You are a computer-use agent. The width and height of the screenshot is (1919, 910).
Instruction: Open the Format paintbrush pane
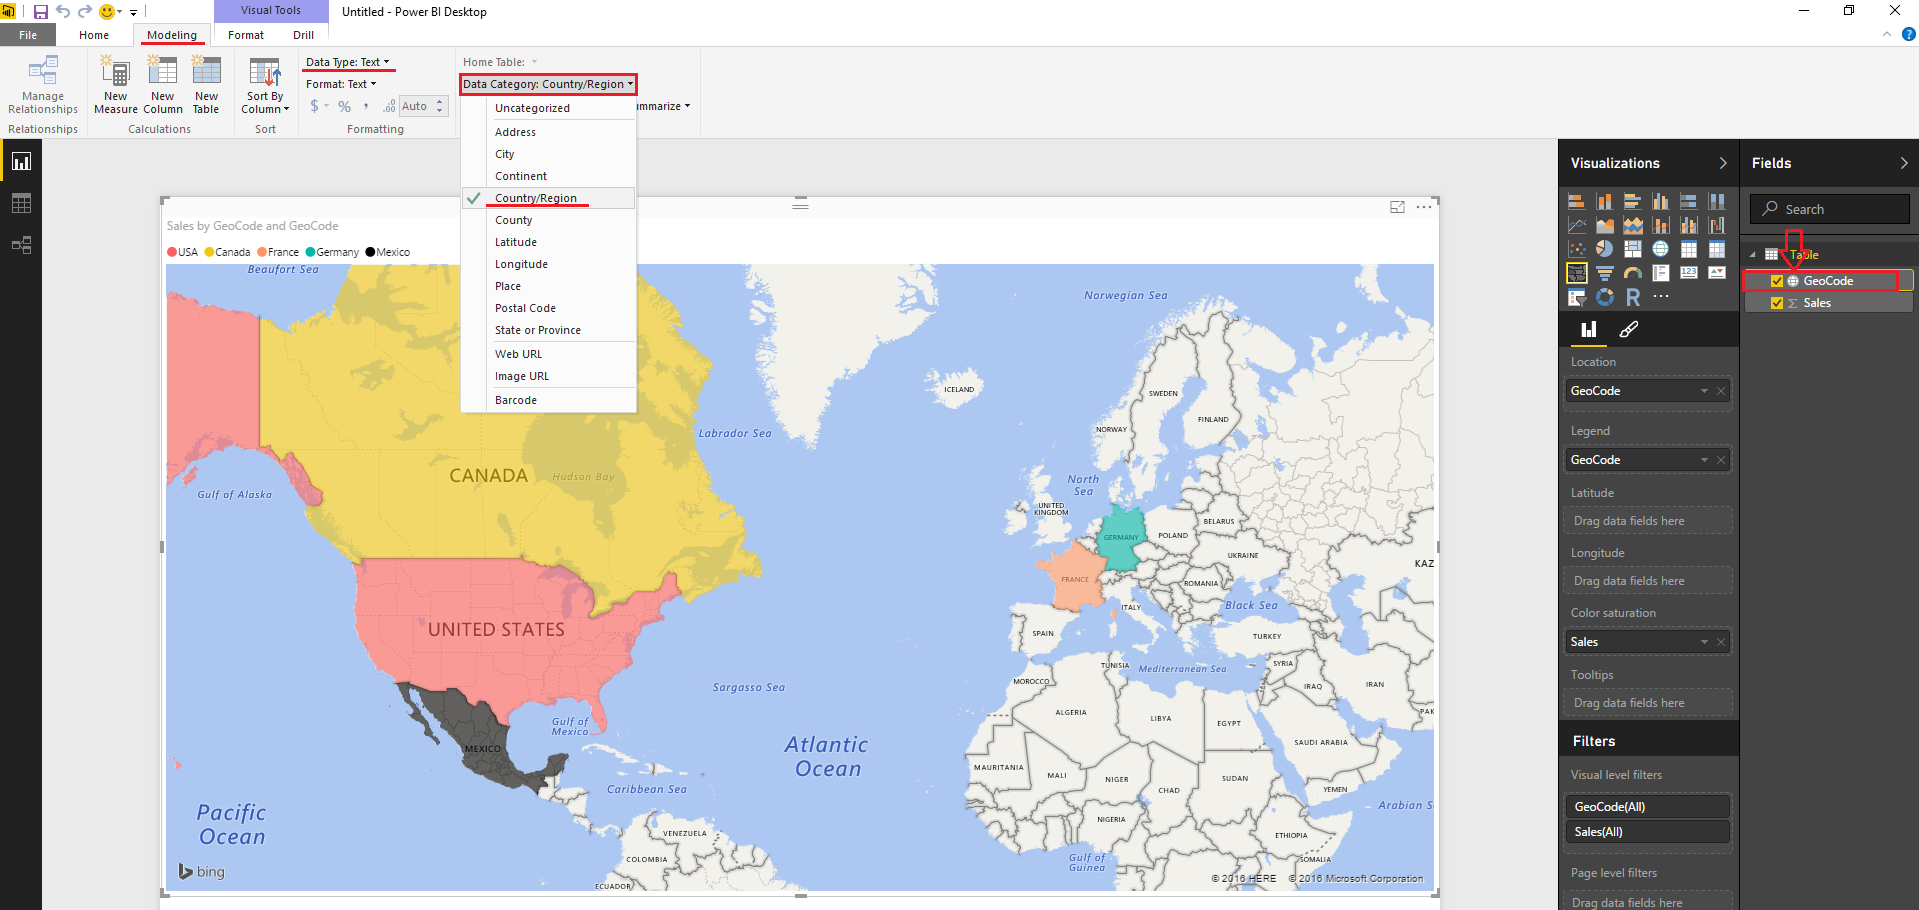(x=1629, y=329)
